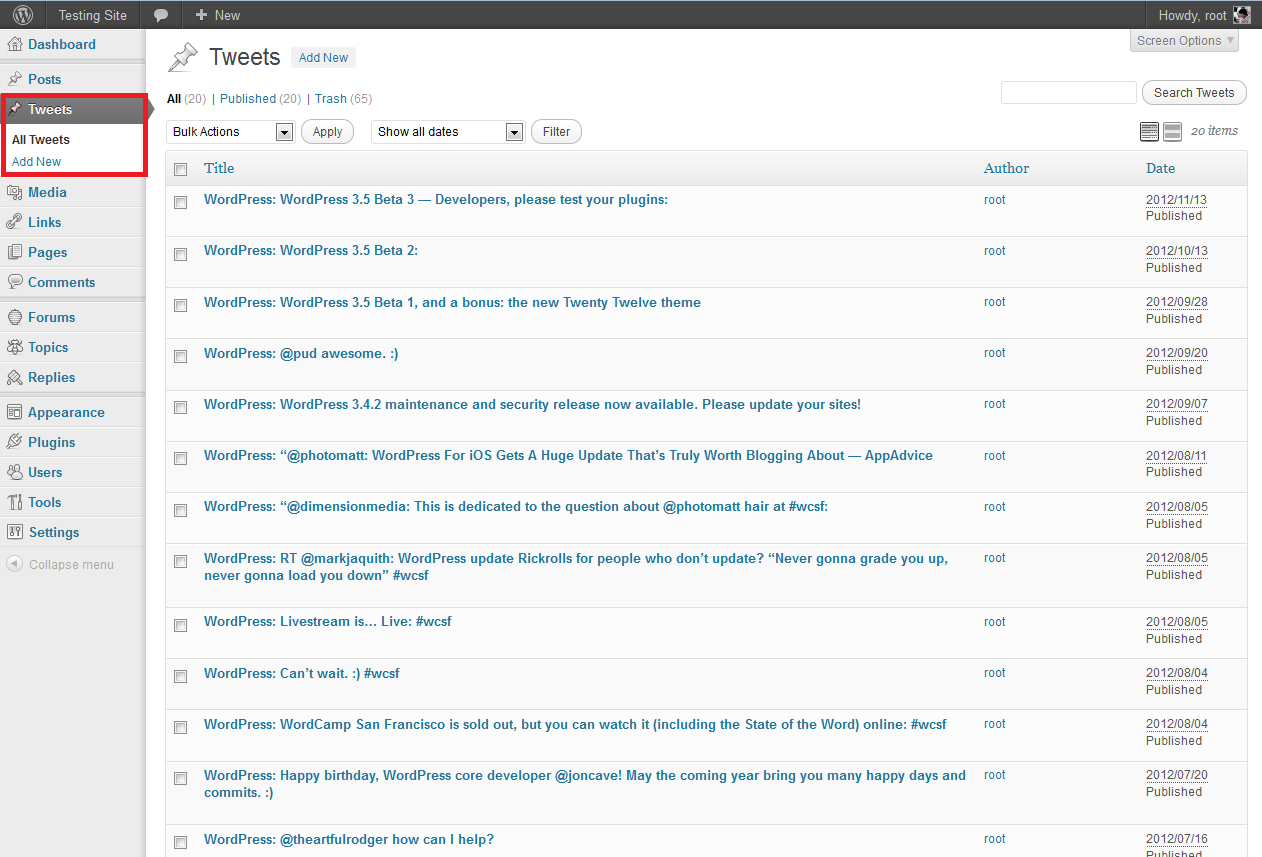
Task: Sort by the Title column header
Action: [219, 168]
